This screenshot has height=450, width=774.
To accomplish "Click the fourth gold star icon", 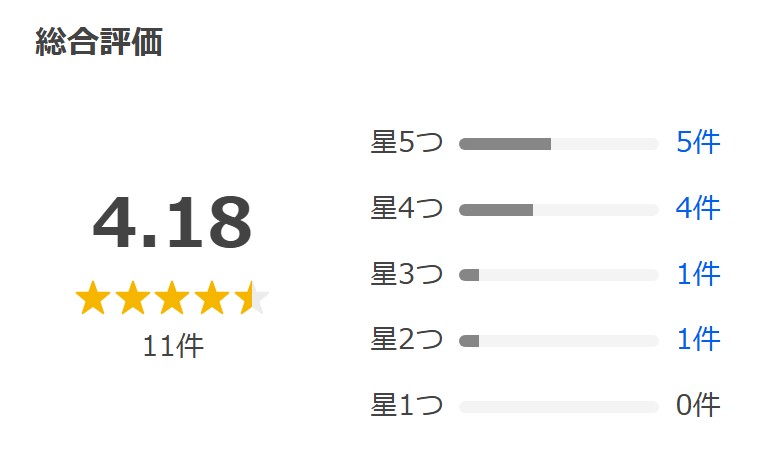I will (212, 298).
